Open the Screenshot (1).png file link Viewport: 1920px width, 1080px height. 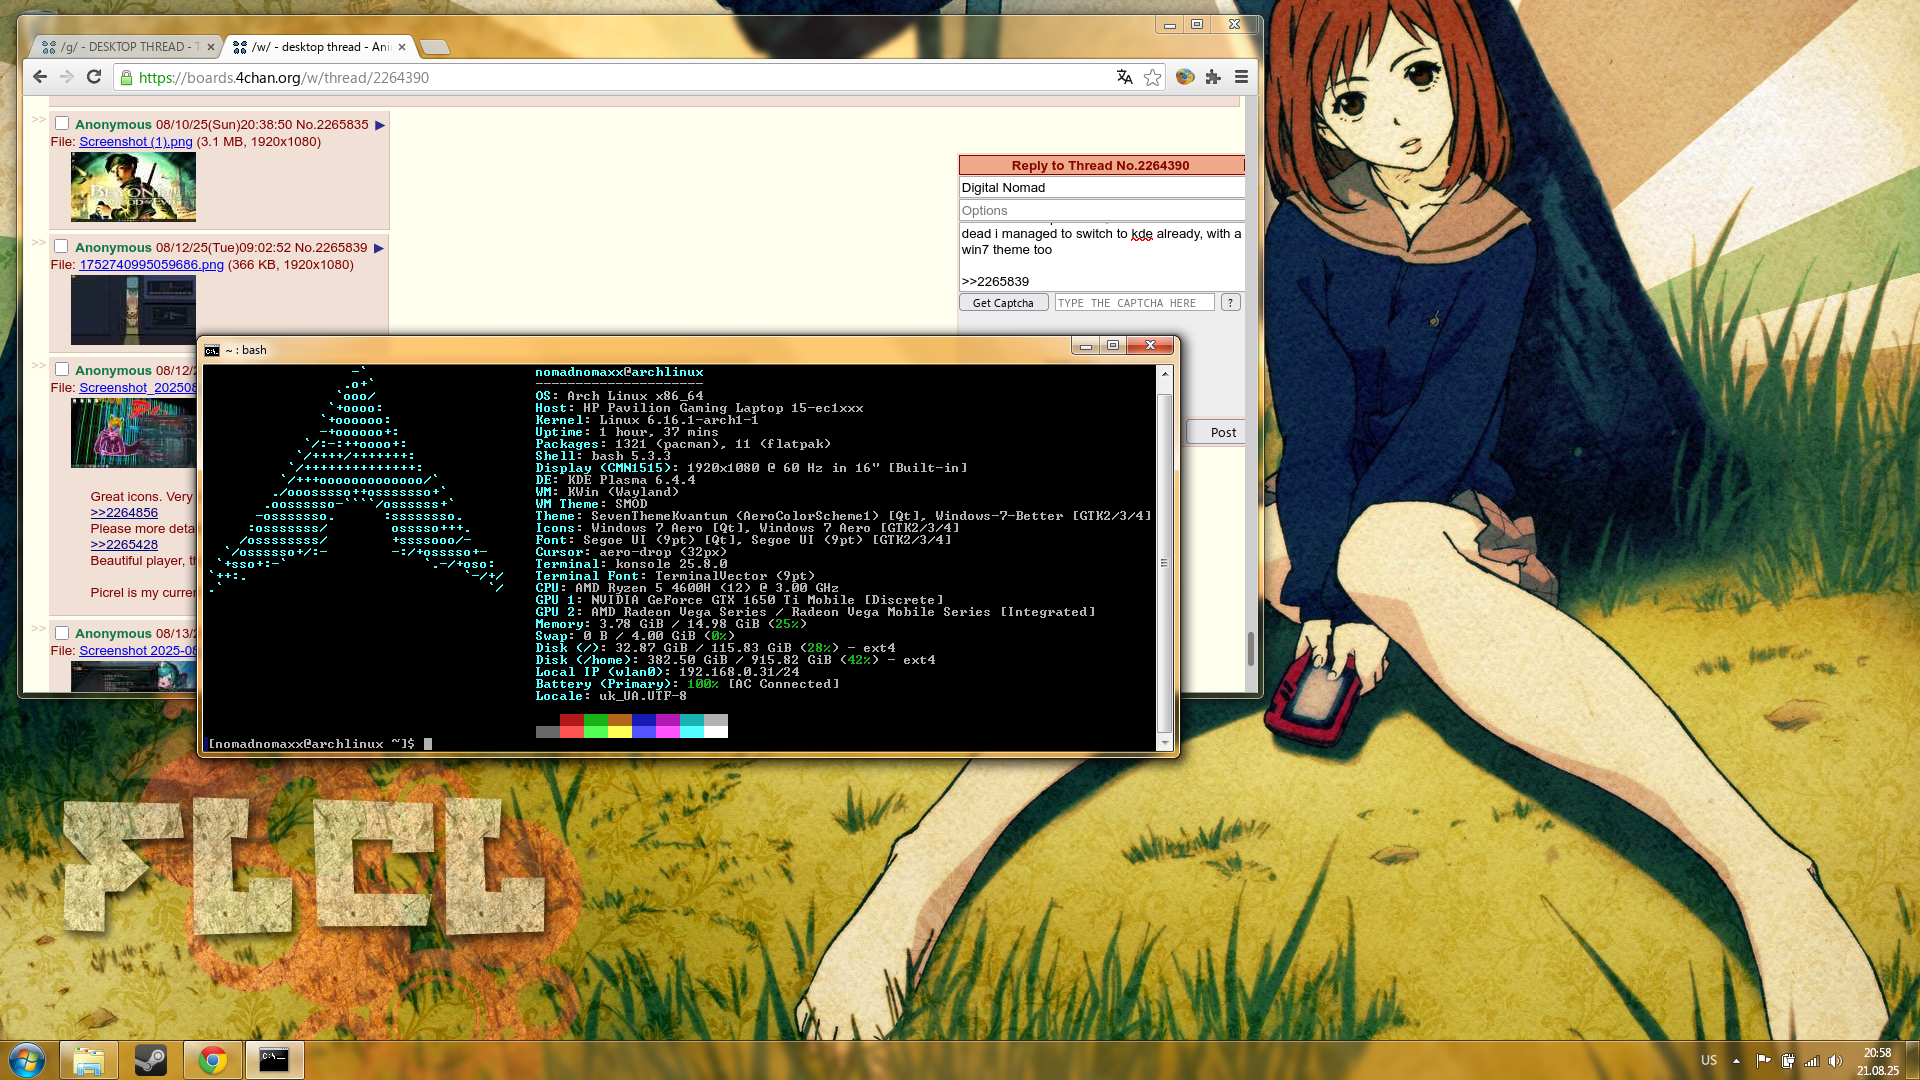click(x=135, y=142)
